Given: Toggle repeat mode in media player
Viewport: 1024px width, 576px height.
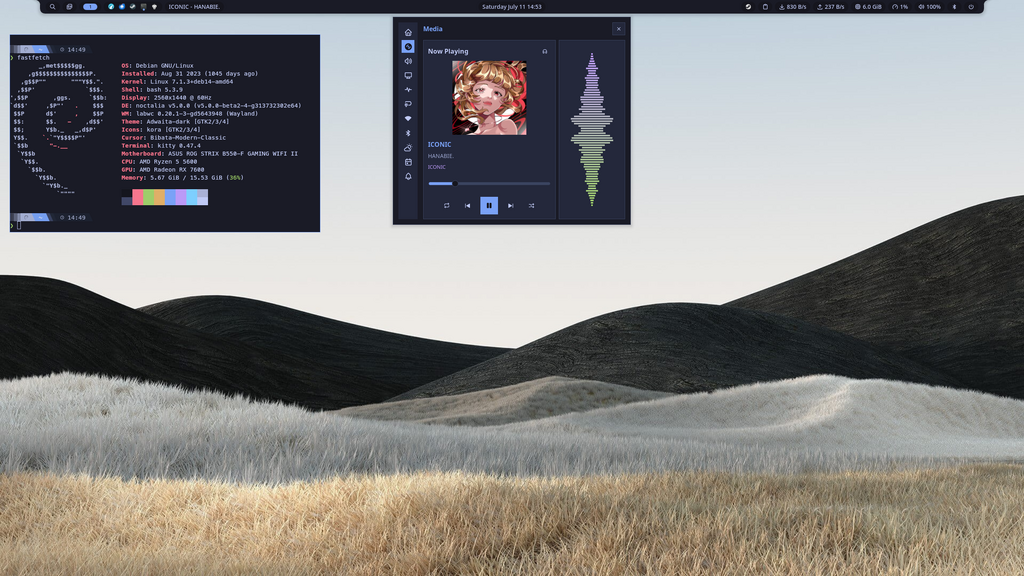Looking at the screenshot, I should (x=447, y=205).
